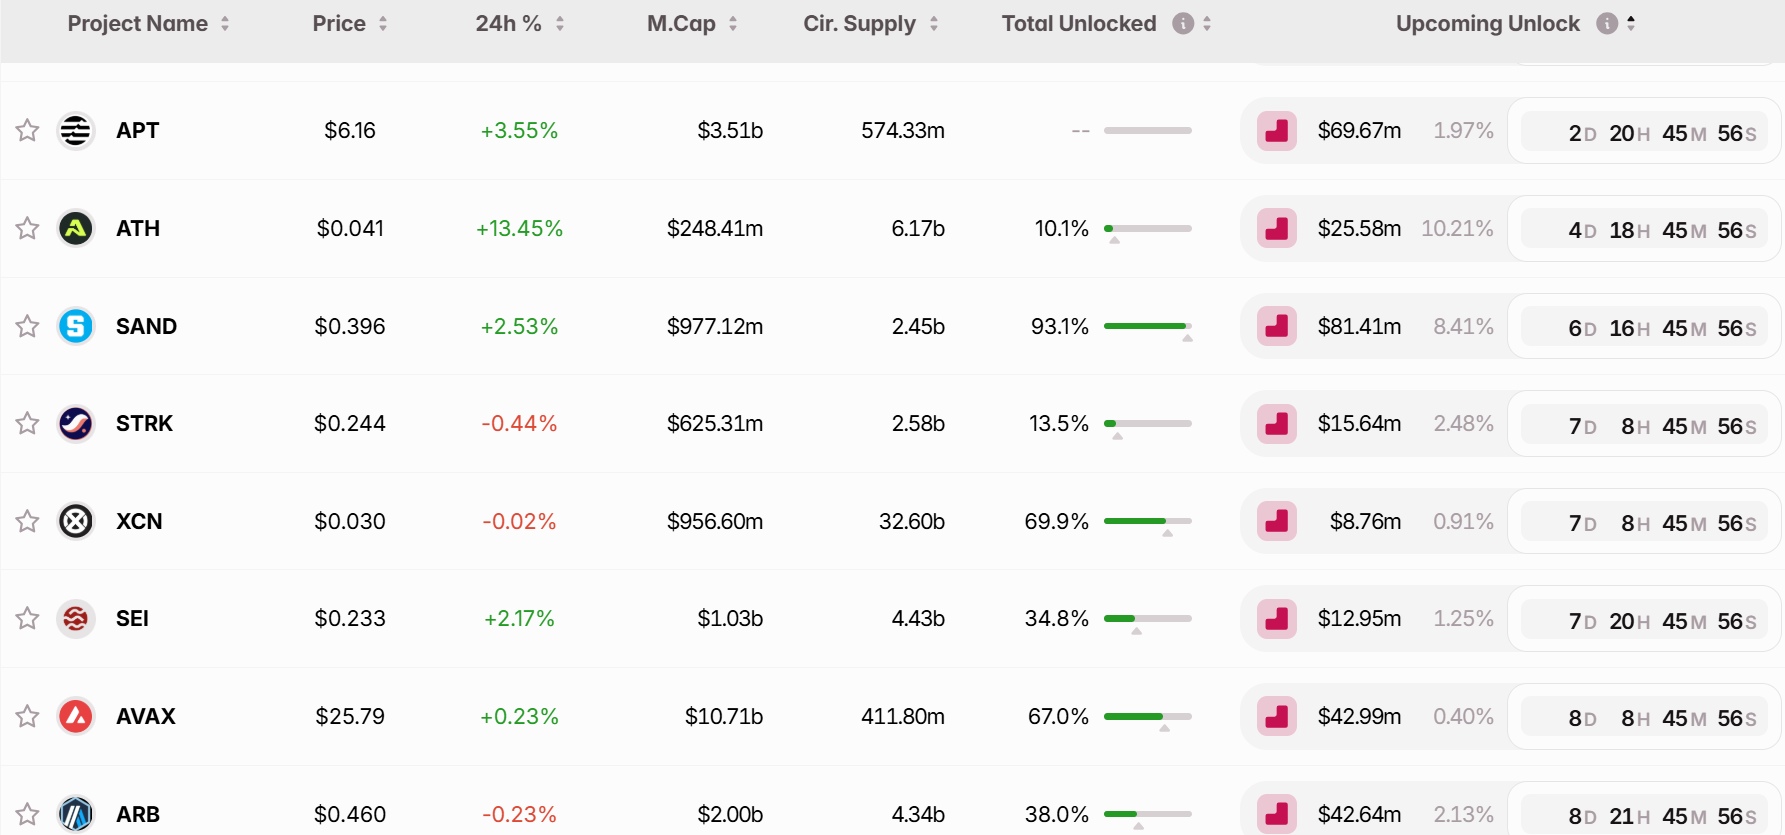Screen dimensions: 1785x835
Task: Click ATH's $25.58m unlock amount
Action: coord(1359,229)
